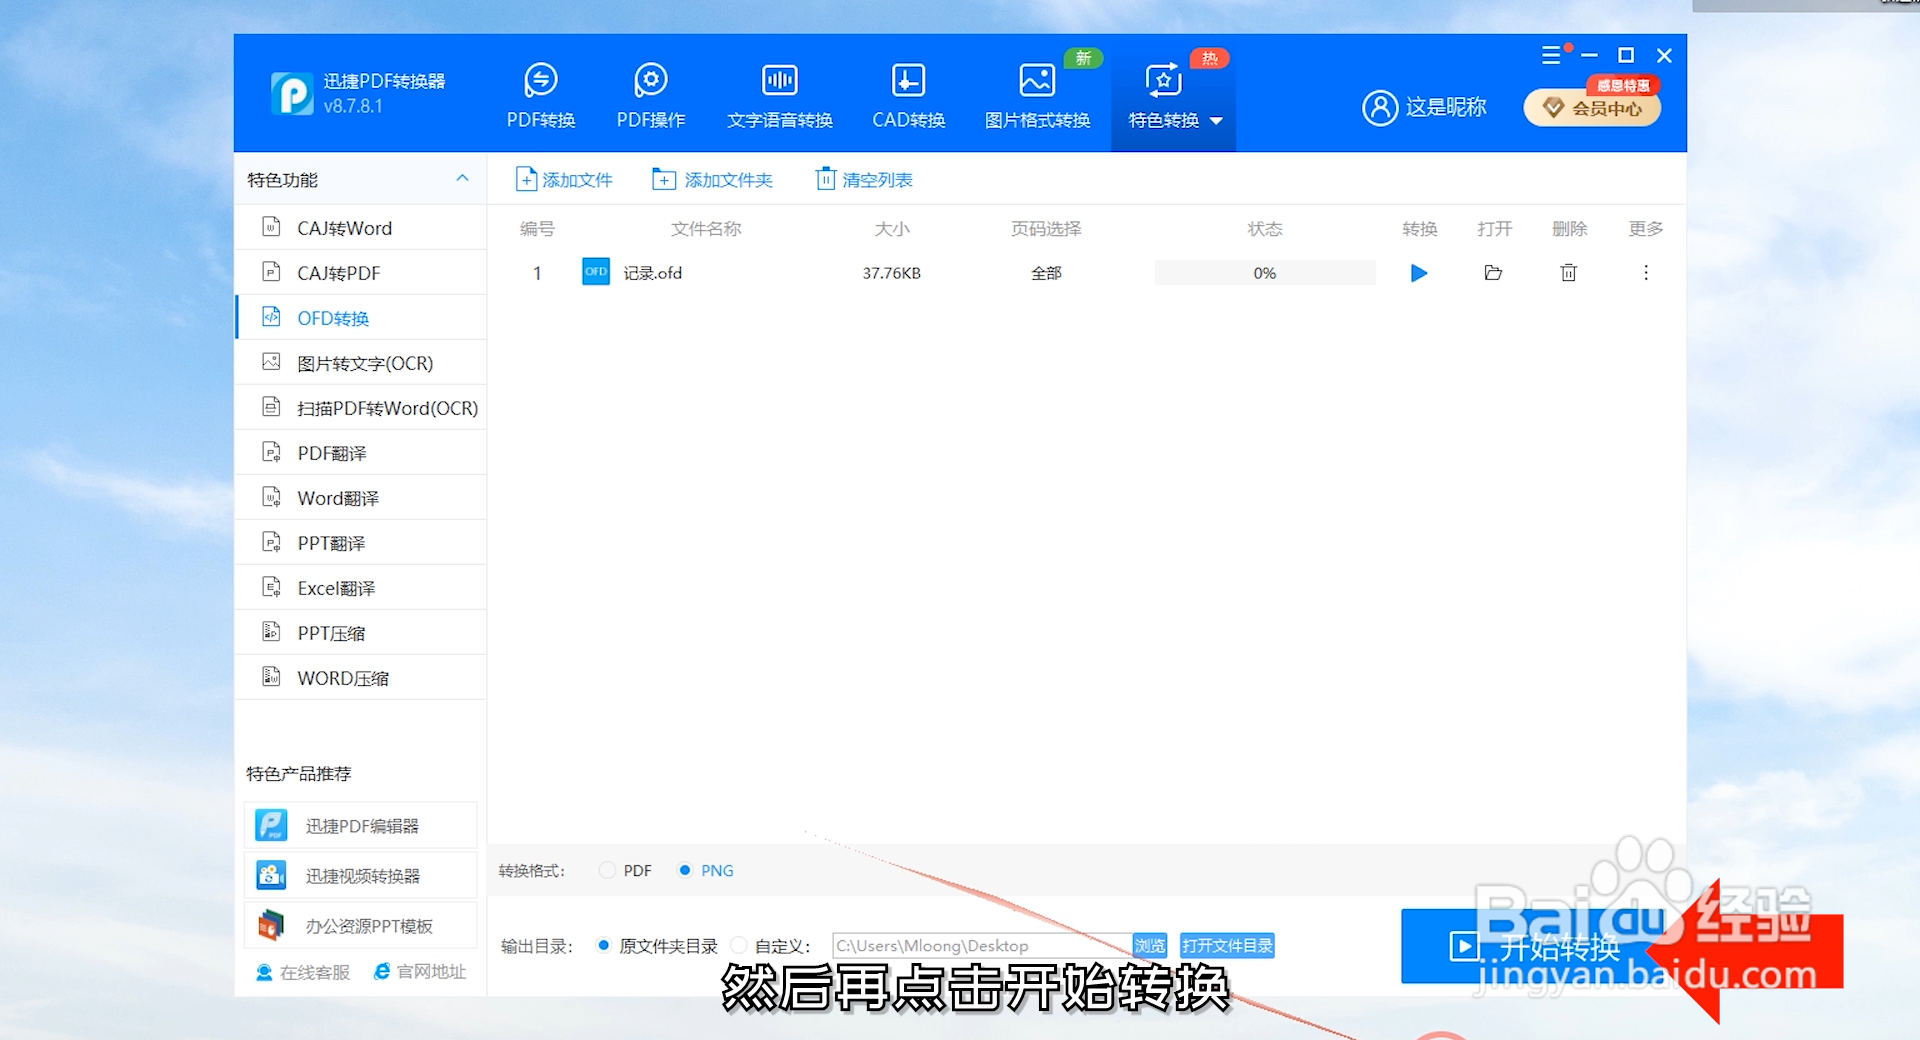
Task: Select CAJ转Word in sidebar
Action: (x=361, y=227)
